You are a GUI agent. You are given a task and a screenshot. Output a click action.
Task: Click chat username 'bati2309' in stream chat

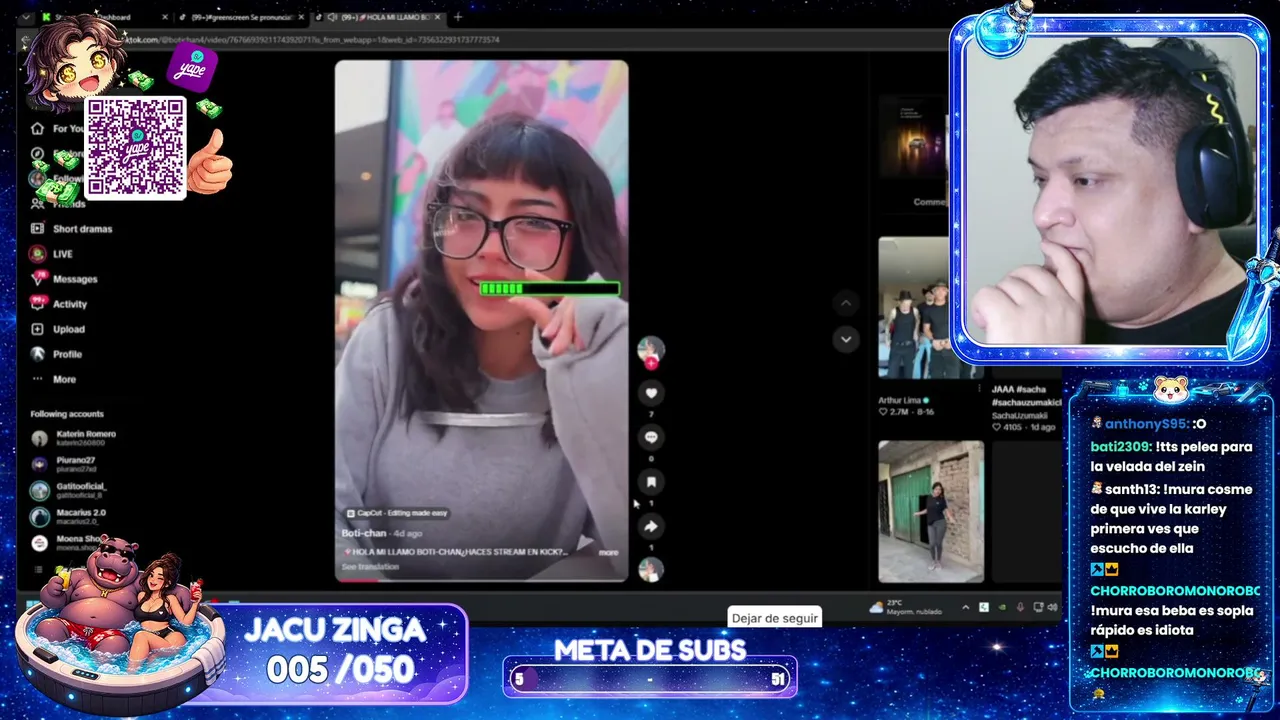1121,446
